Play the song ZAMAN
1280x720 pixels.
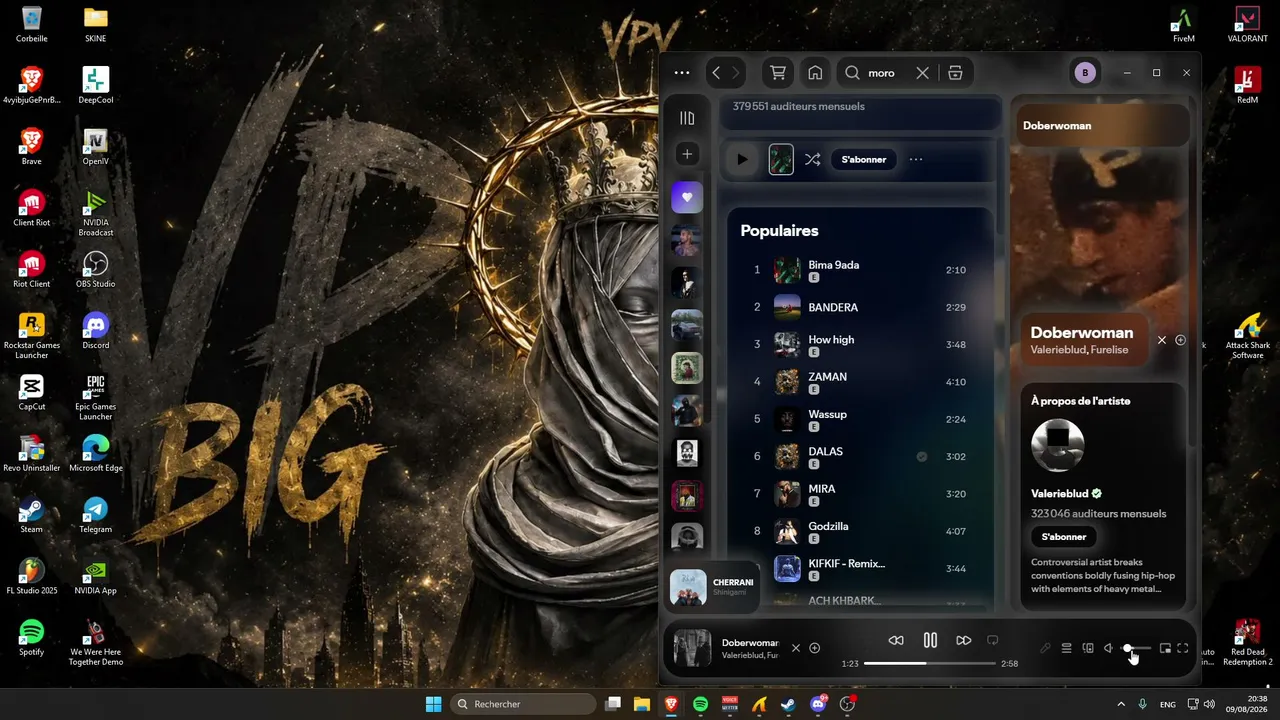(x=828, y=377)
